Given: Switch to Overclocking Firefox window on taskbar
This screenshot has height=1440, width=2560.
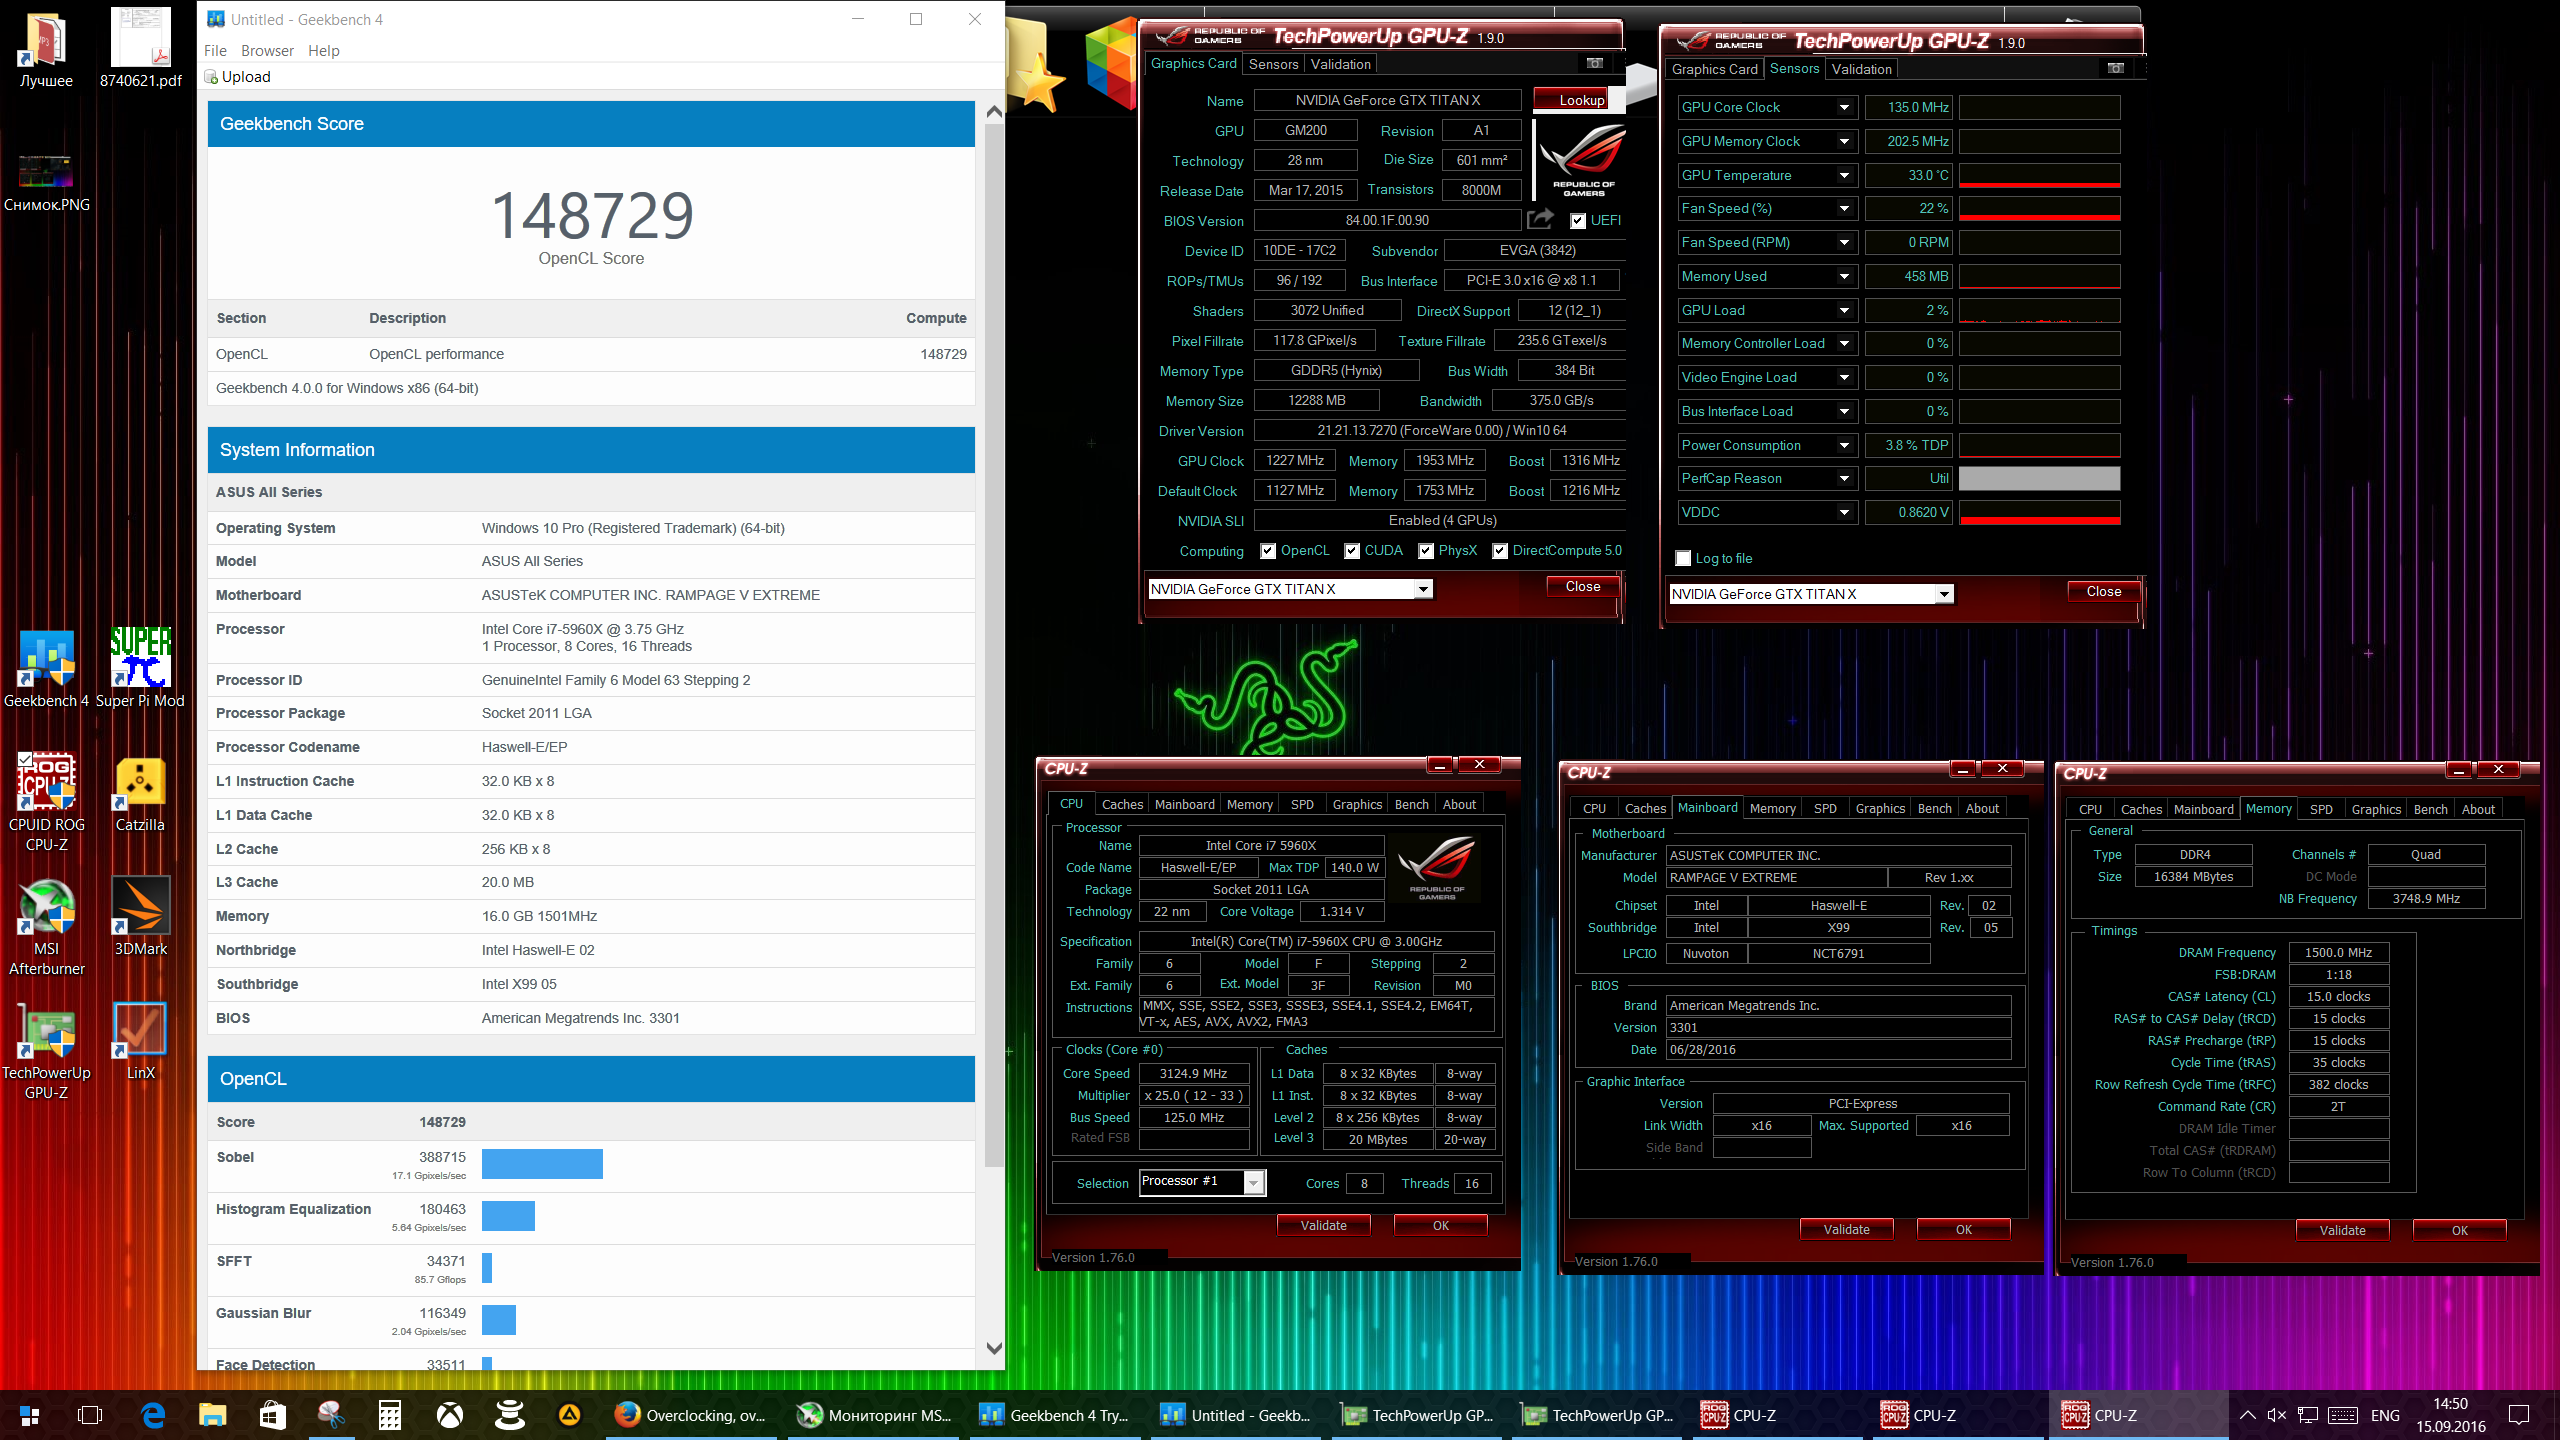Looking at the screenshot, I should click(x=690, y=1415).
